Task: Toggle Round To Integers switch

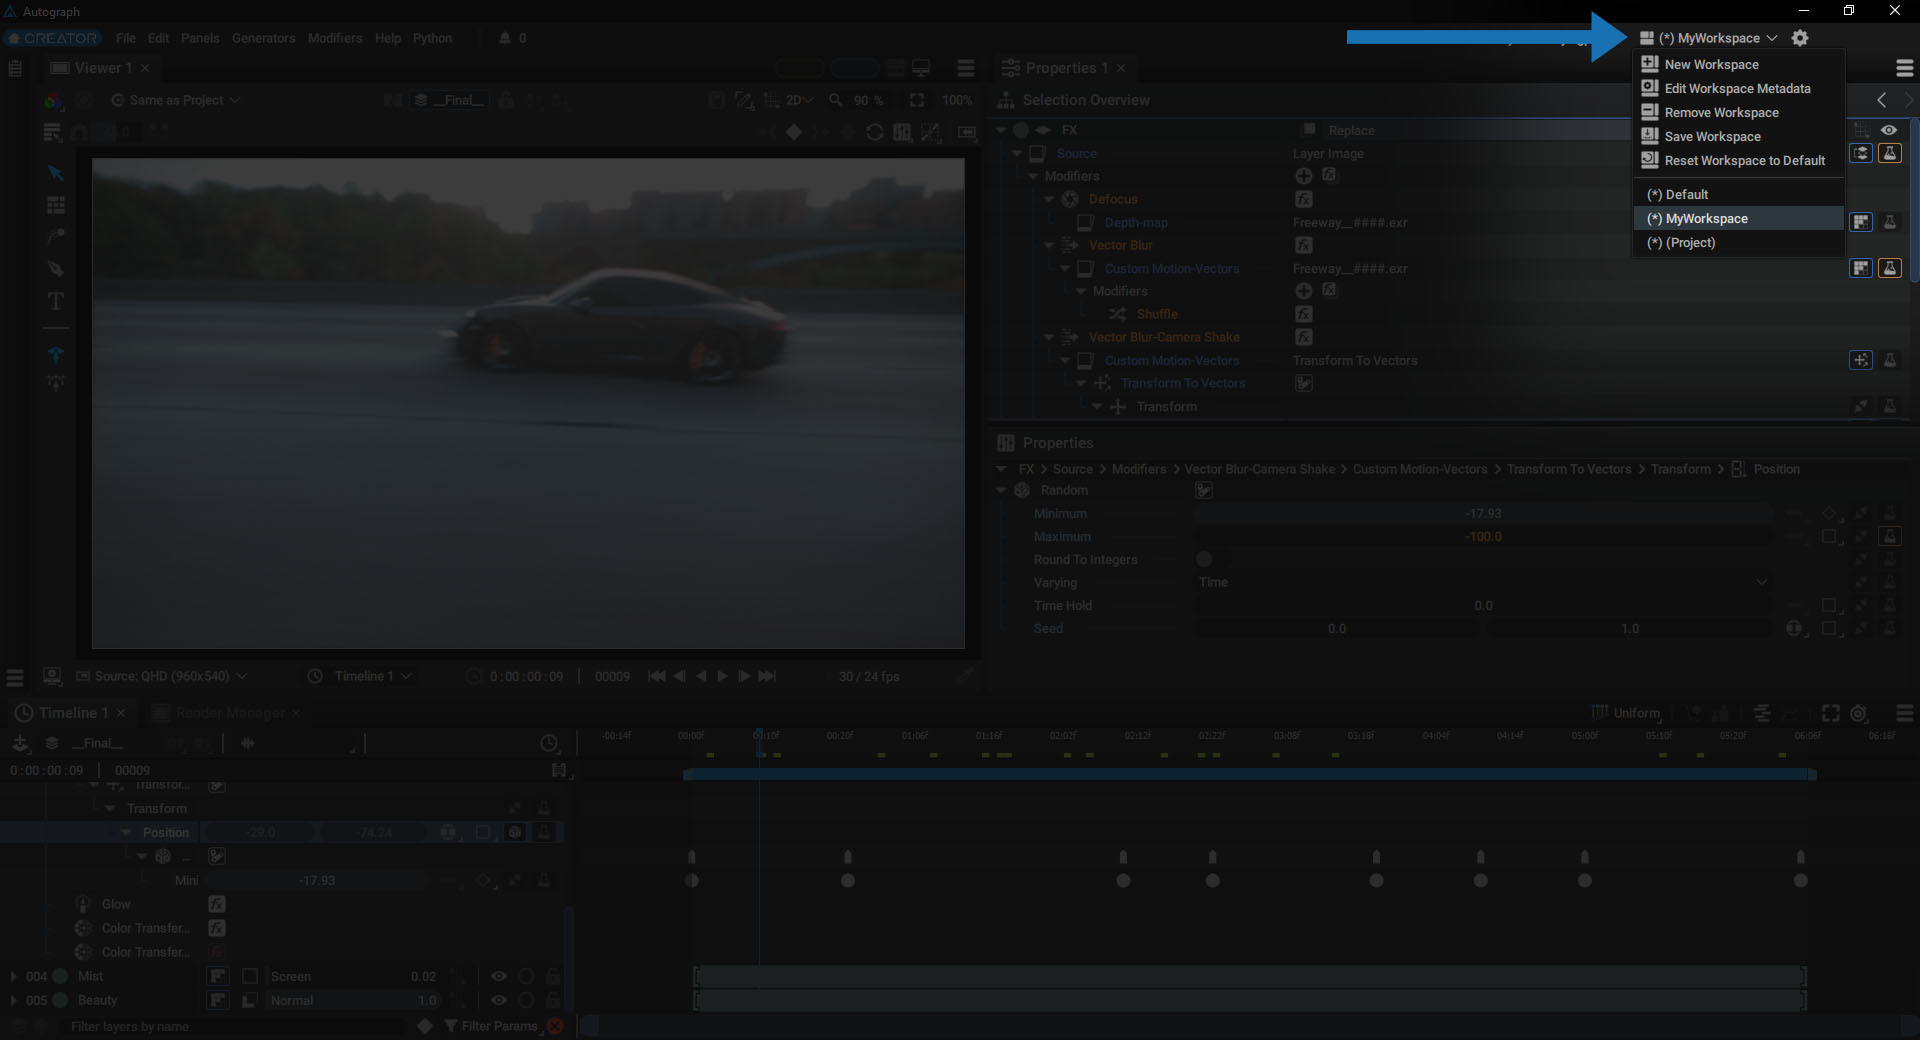Action: pos(1213,559)
